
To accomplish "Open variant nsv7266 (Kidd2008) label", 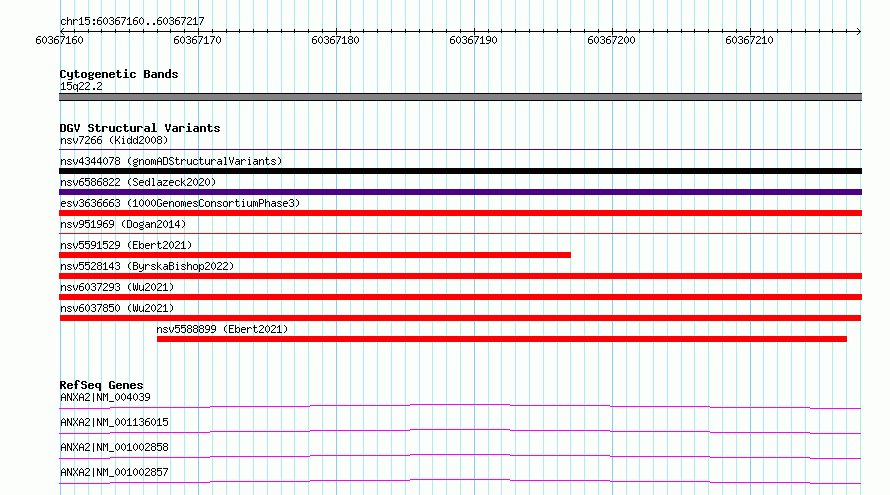I will click(x=114, y=140).
